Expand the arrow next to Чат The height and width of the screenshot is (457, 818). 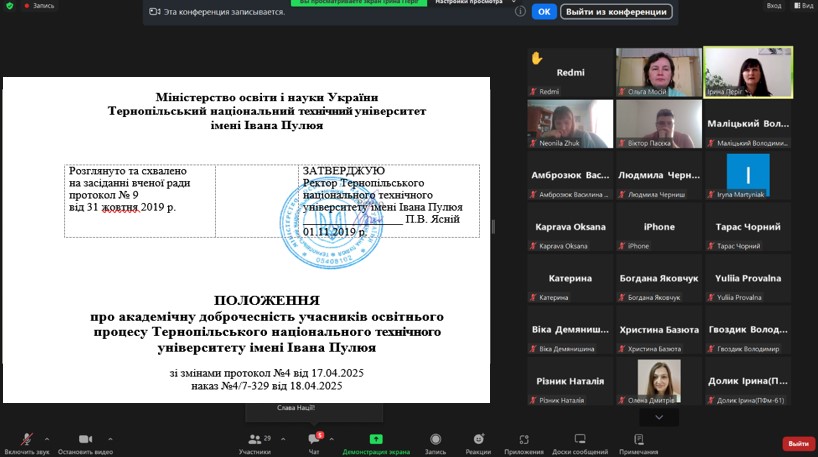point(331,438)
